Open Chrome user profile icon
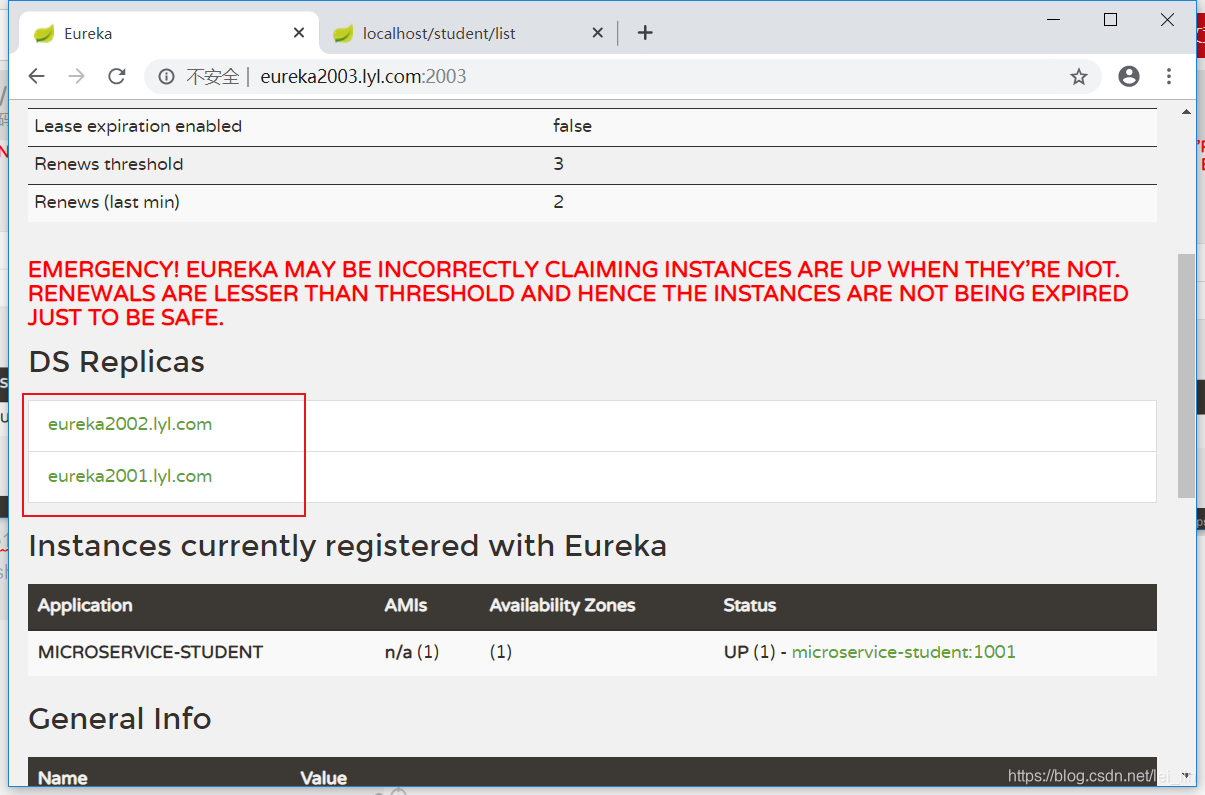This screenshot has width=1205, height=795. pyautogui.click(x=1129, y=76)
